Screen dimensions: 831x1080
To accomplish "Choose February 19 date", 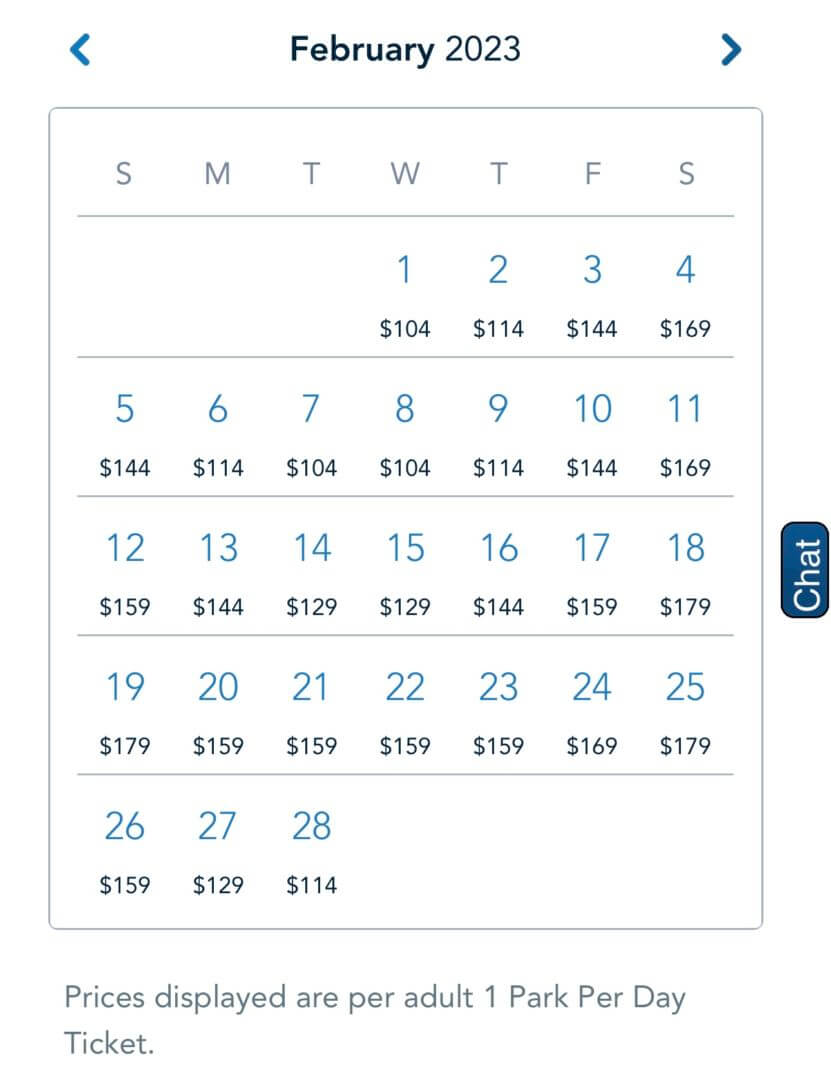I will (x=125, y=712).
